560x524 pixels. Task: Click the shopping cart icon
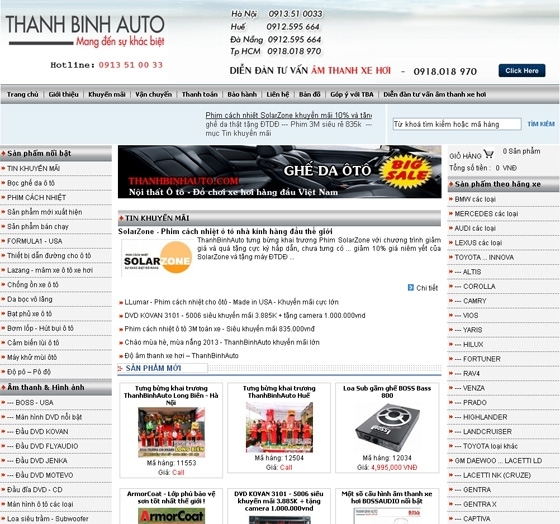489,154
